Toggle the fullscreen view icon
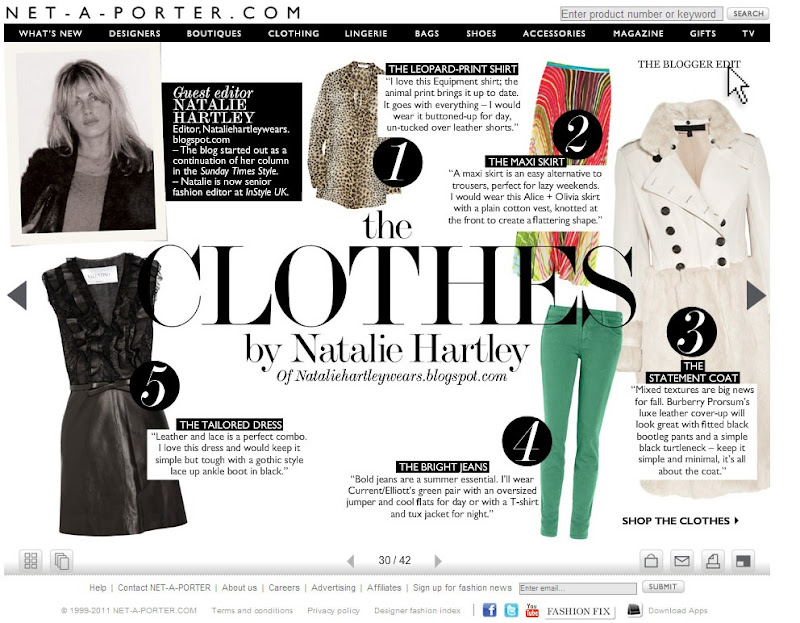800x623 pixels. point(743,560)
